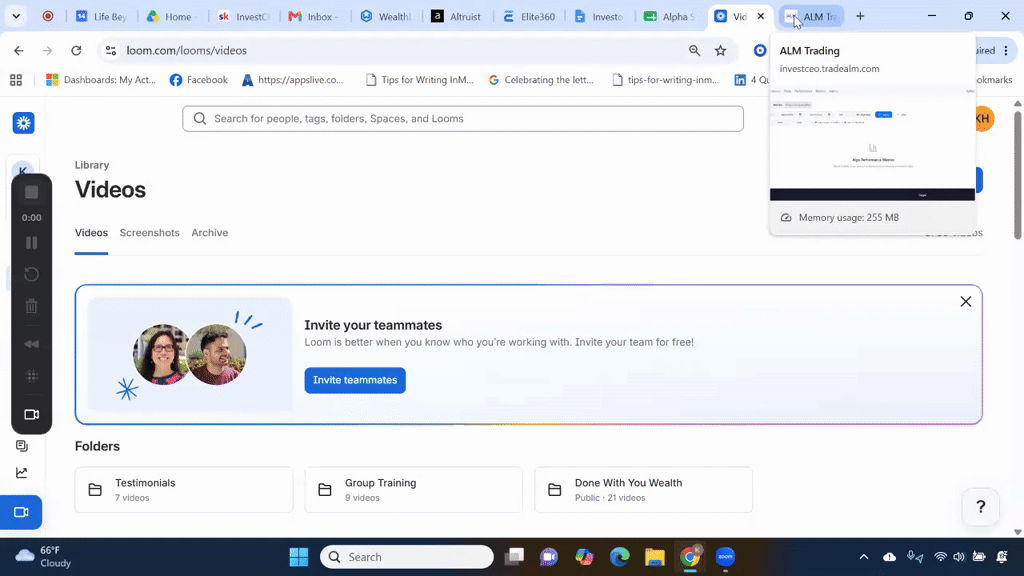The height and width of the screenshot is (576, 1024).
Task: Open the Facebook bookmark
Action: (x=199, y=80)
